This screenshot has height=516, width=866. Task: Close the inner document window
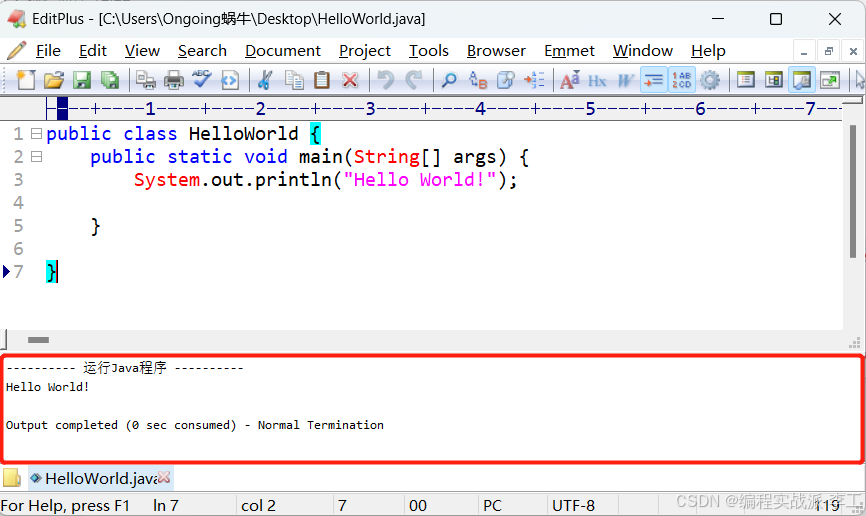(853, 51)
